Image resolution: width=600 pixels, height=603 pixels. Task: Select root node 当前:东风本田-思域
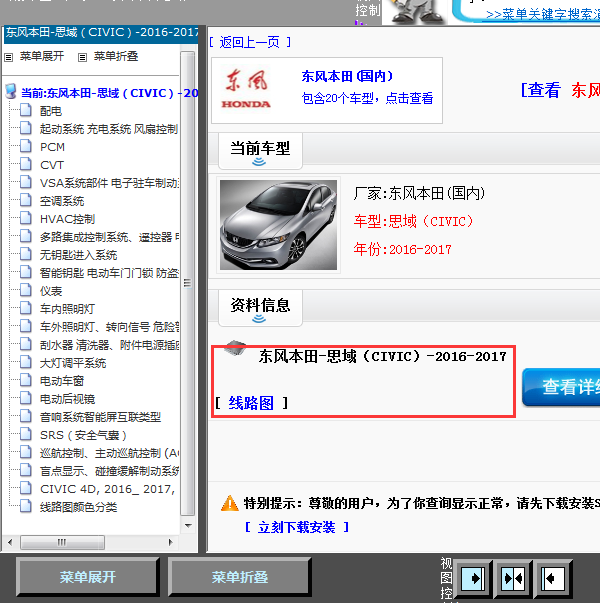point(110,93)
